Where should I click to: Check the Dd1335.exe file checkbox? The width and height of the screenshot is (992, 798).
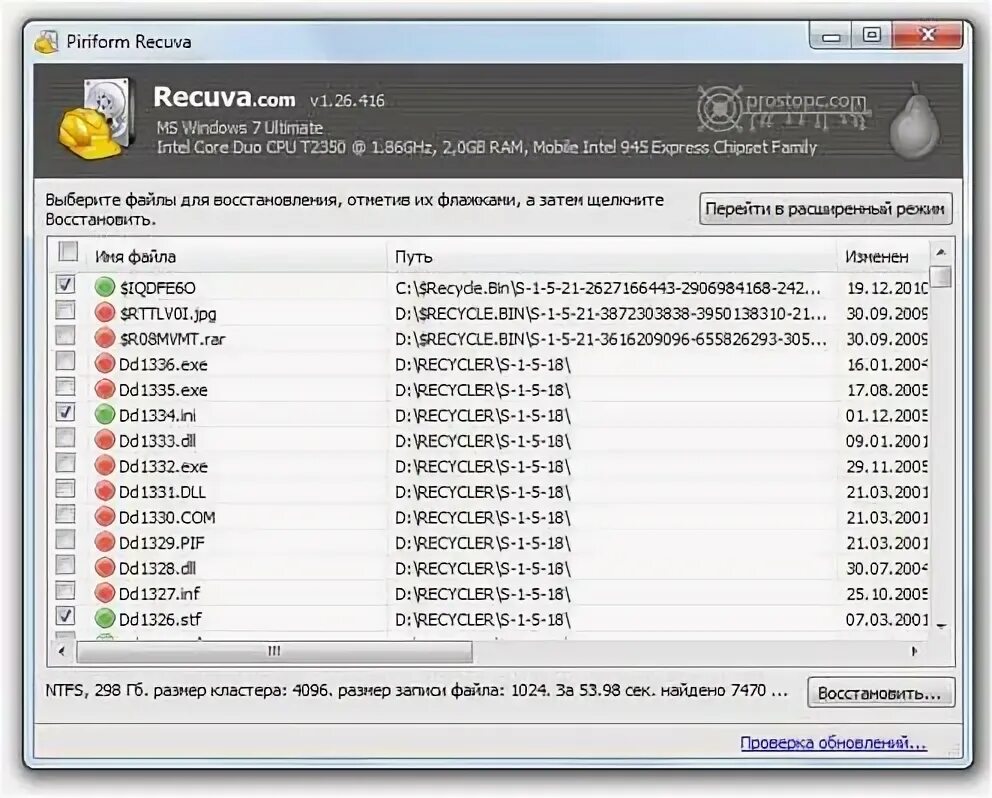coord(65,386)
